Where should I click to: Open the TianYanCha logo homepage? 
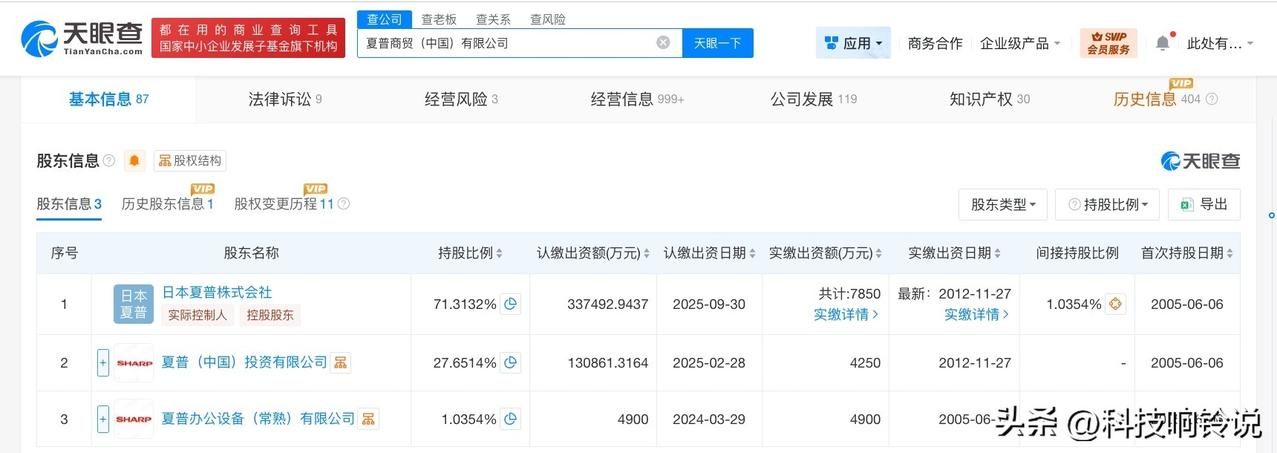(x=81, y=38)
